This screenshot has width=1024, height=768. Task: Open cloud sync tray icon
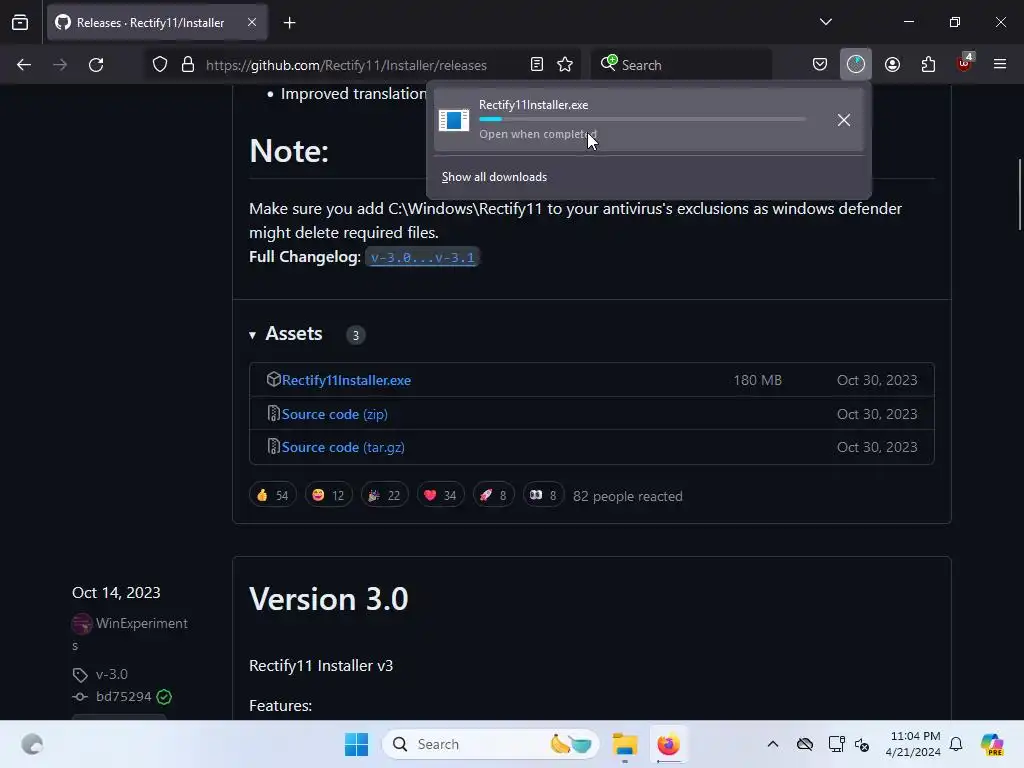click(x=805, y=744)
